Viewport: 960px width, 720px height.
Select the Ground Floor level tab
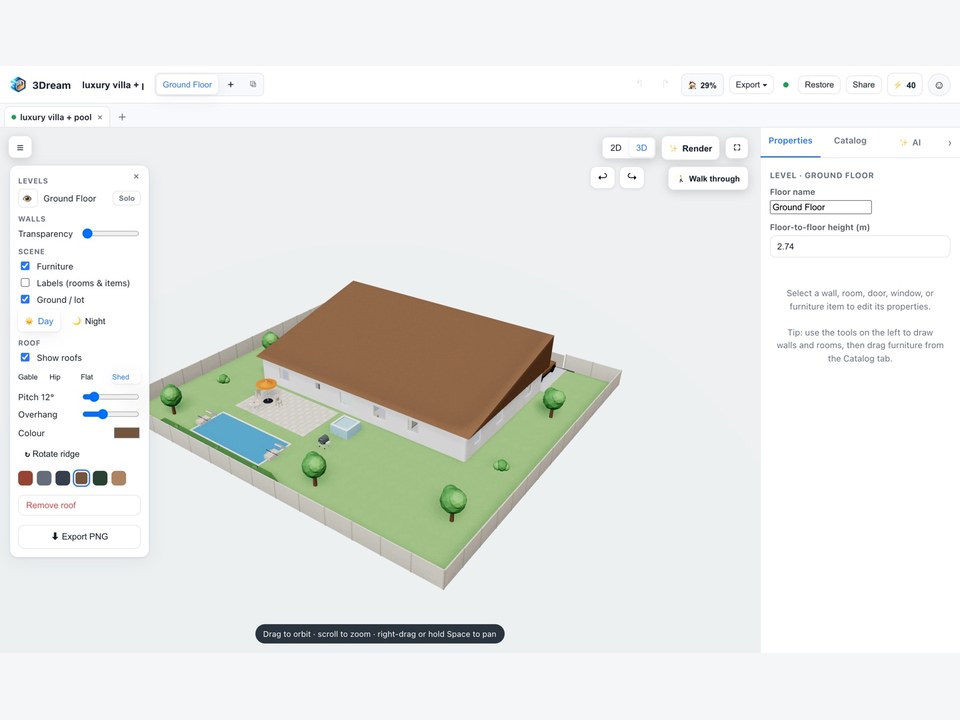point(187,84)
